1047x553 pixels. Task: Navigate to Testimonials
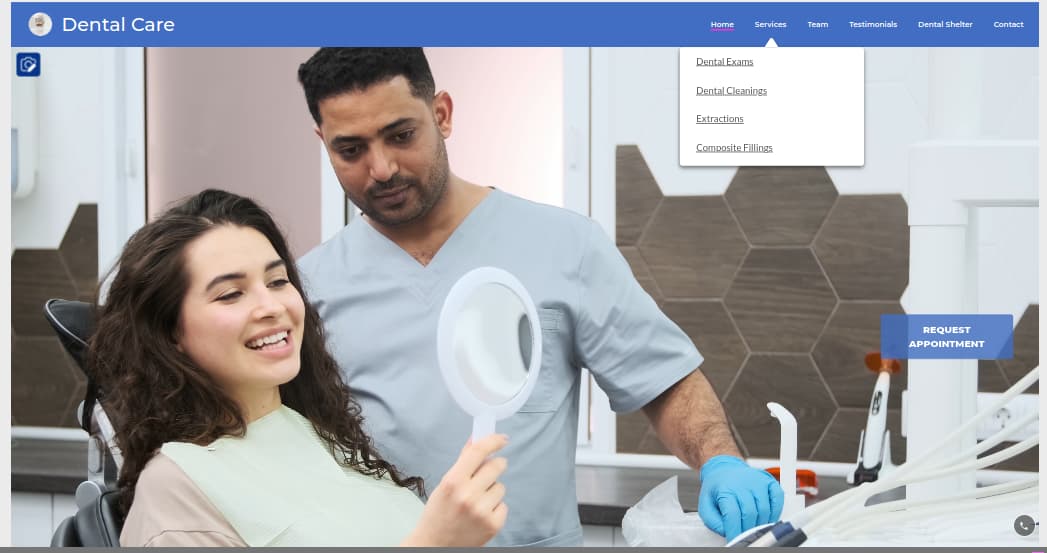click(x=872, y=24)
